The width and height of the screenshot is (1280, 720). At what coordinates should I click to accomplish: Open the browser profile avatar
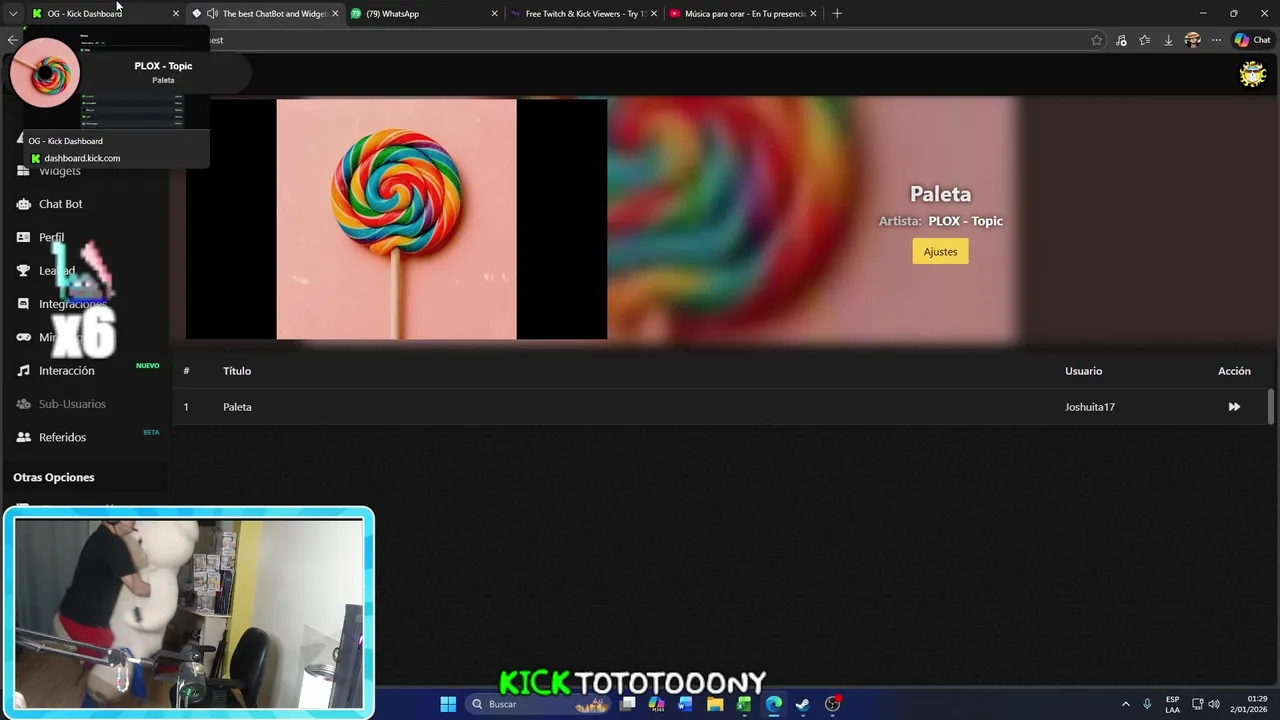[x=1192, y=40]
